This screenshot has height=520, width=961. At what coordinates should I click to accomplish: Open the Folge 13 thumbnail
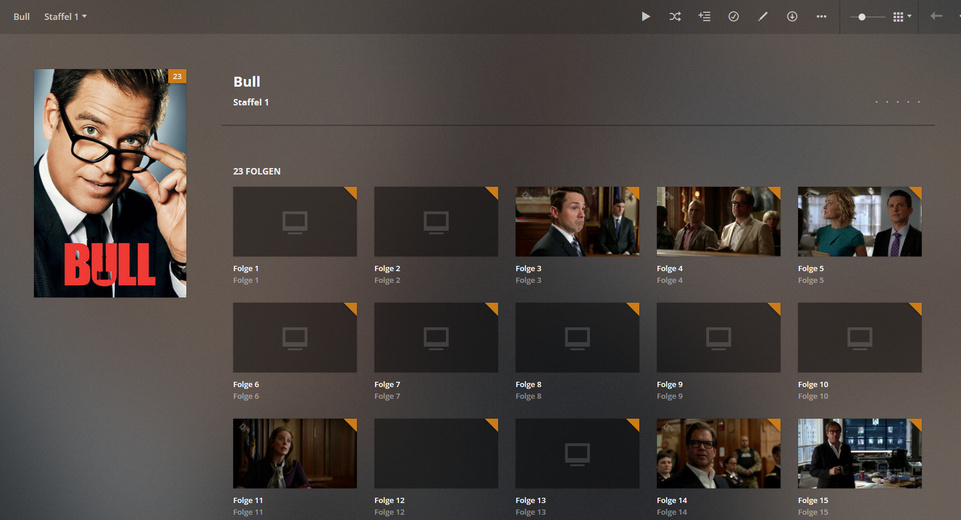point(577,453)
